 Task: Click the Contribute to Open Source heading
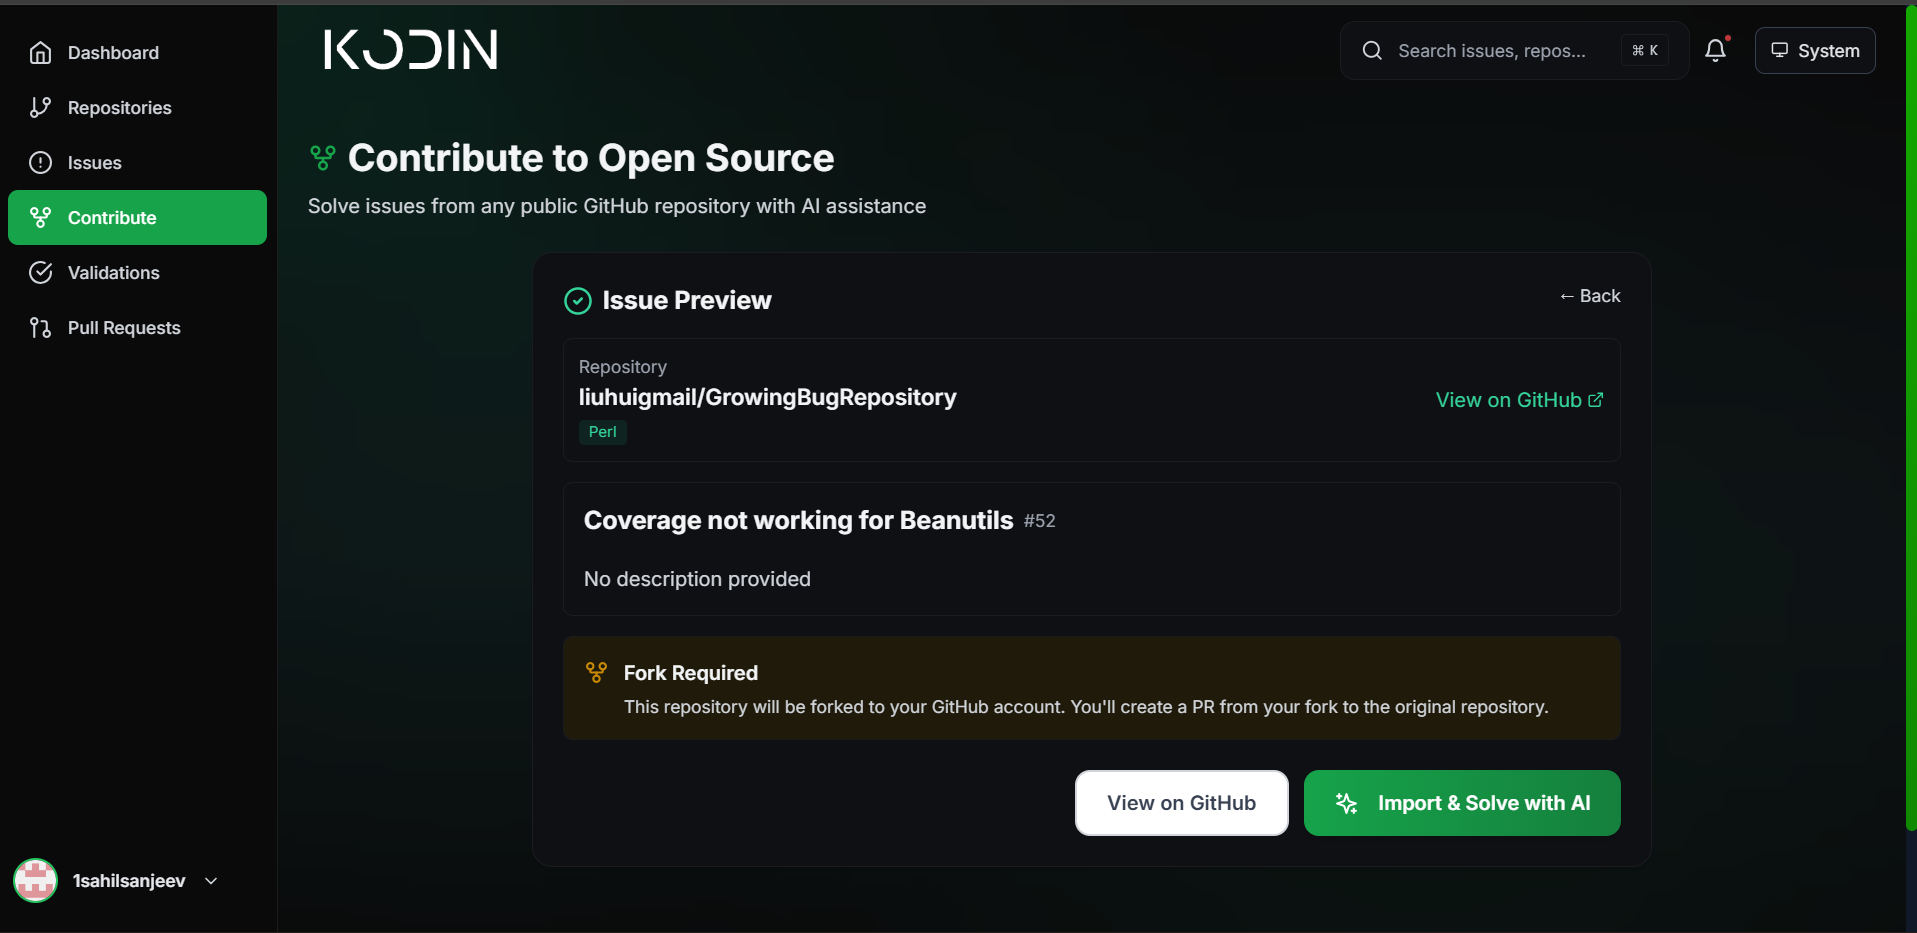point(591,158)
